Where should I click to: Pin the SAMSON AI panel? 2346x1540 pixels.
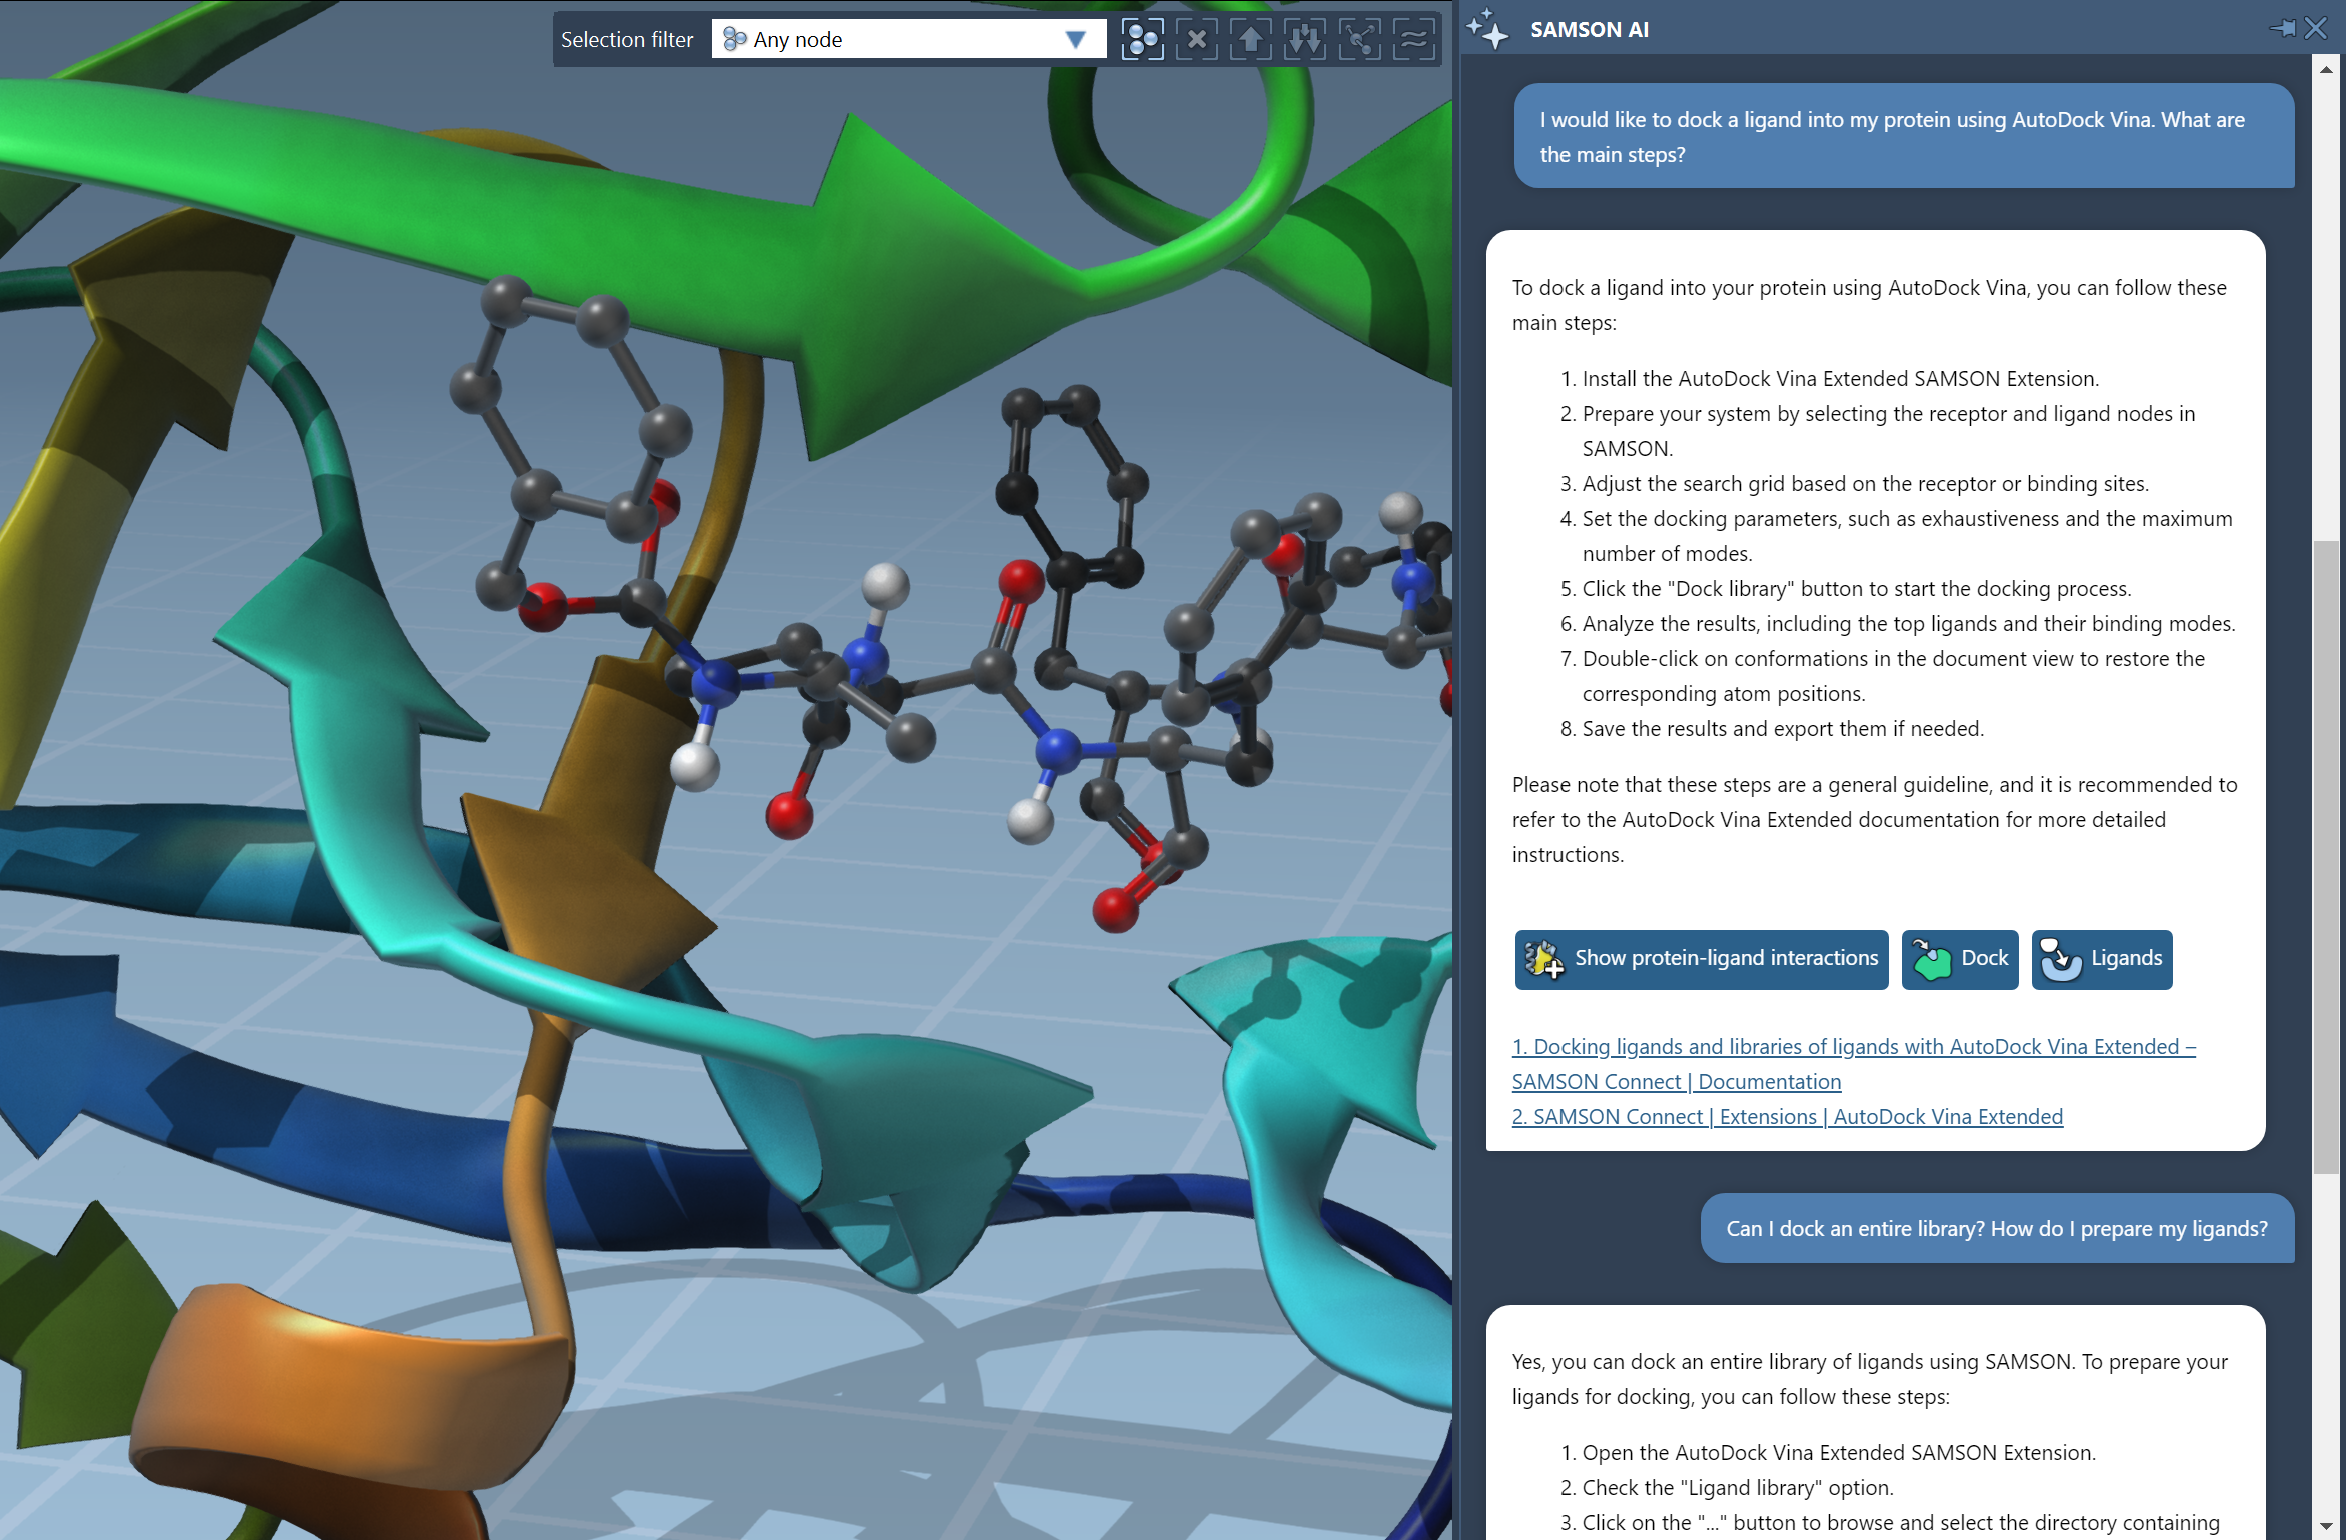(2283, 28)
